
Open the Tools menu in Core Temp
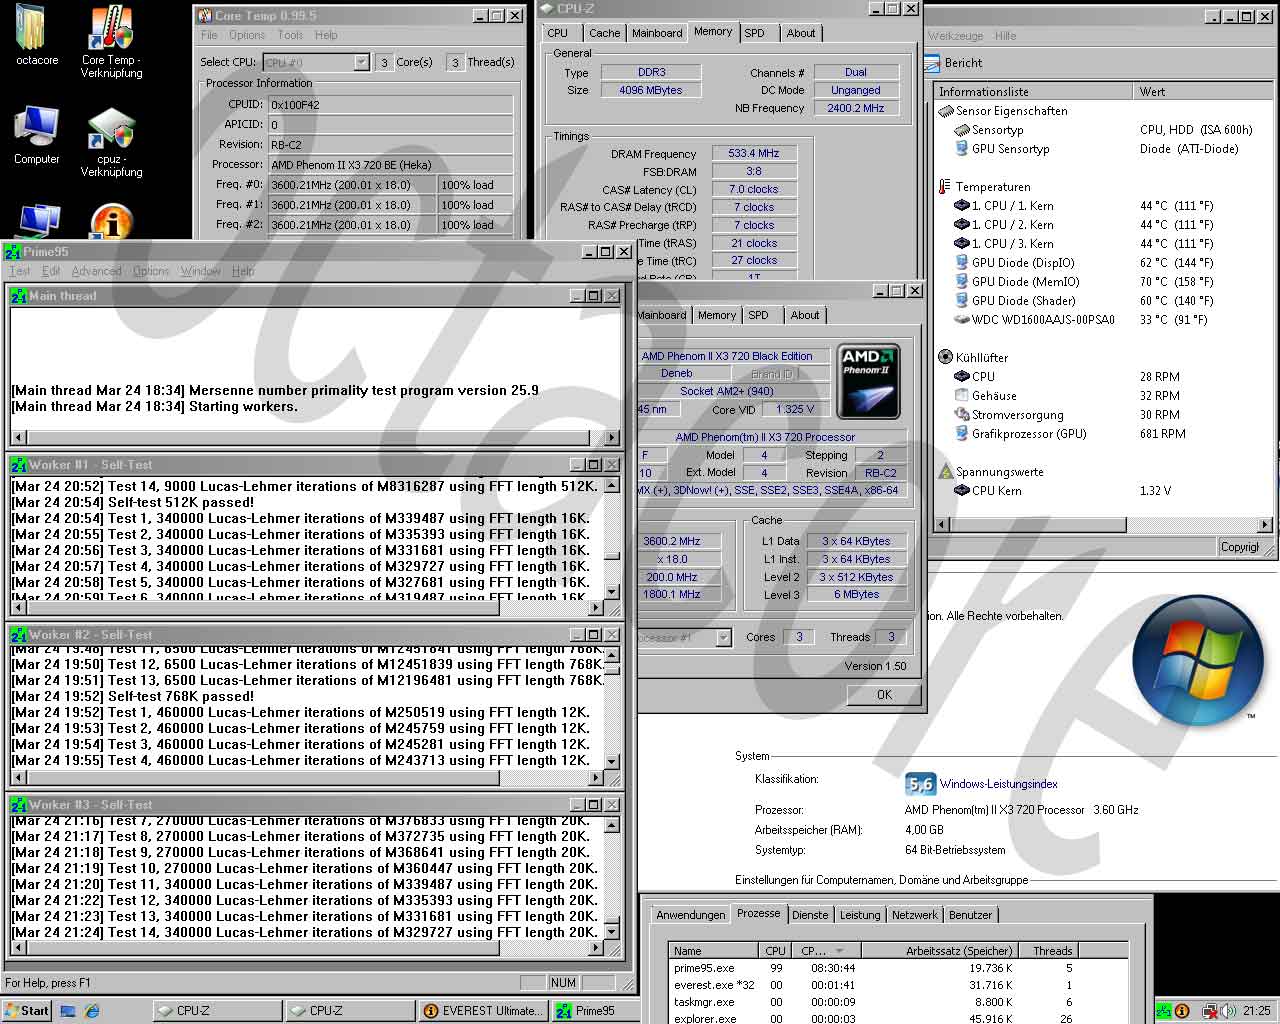coord(290,35)
